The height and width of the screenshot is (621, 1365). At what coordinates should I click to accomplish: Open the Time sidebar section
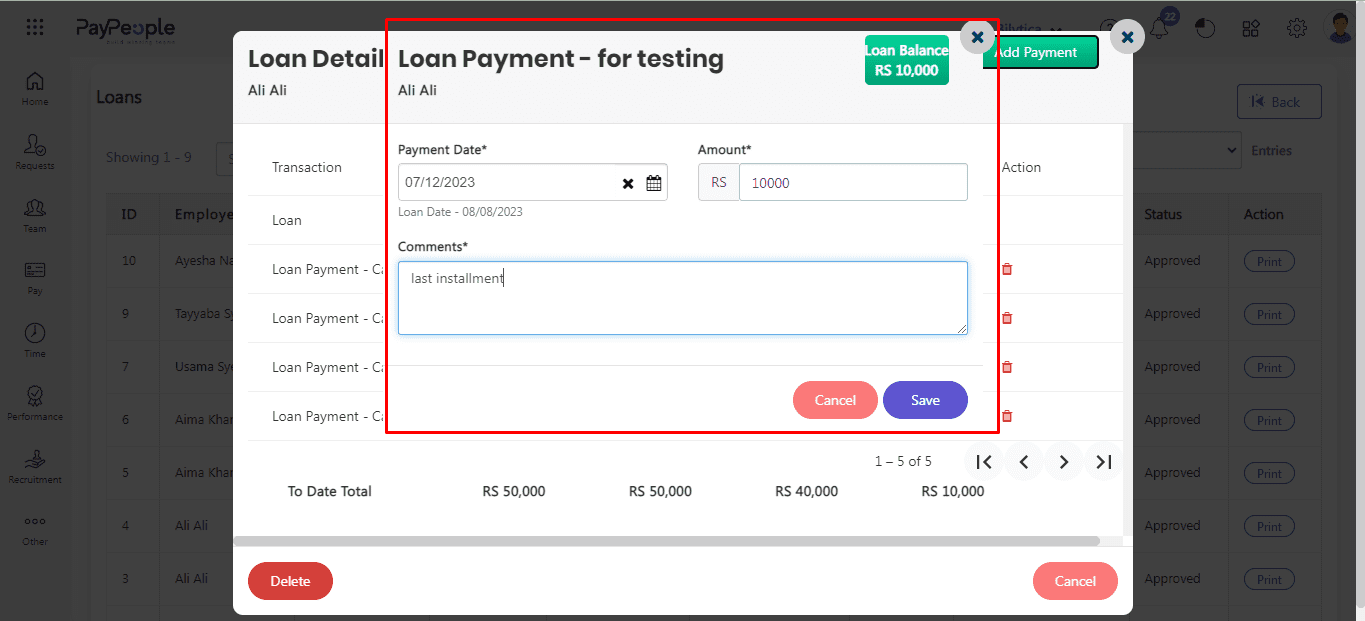(35, 340)
